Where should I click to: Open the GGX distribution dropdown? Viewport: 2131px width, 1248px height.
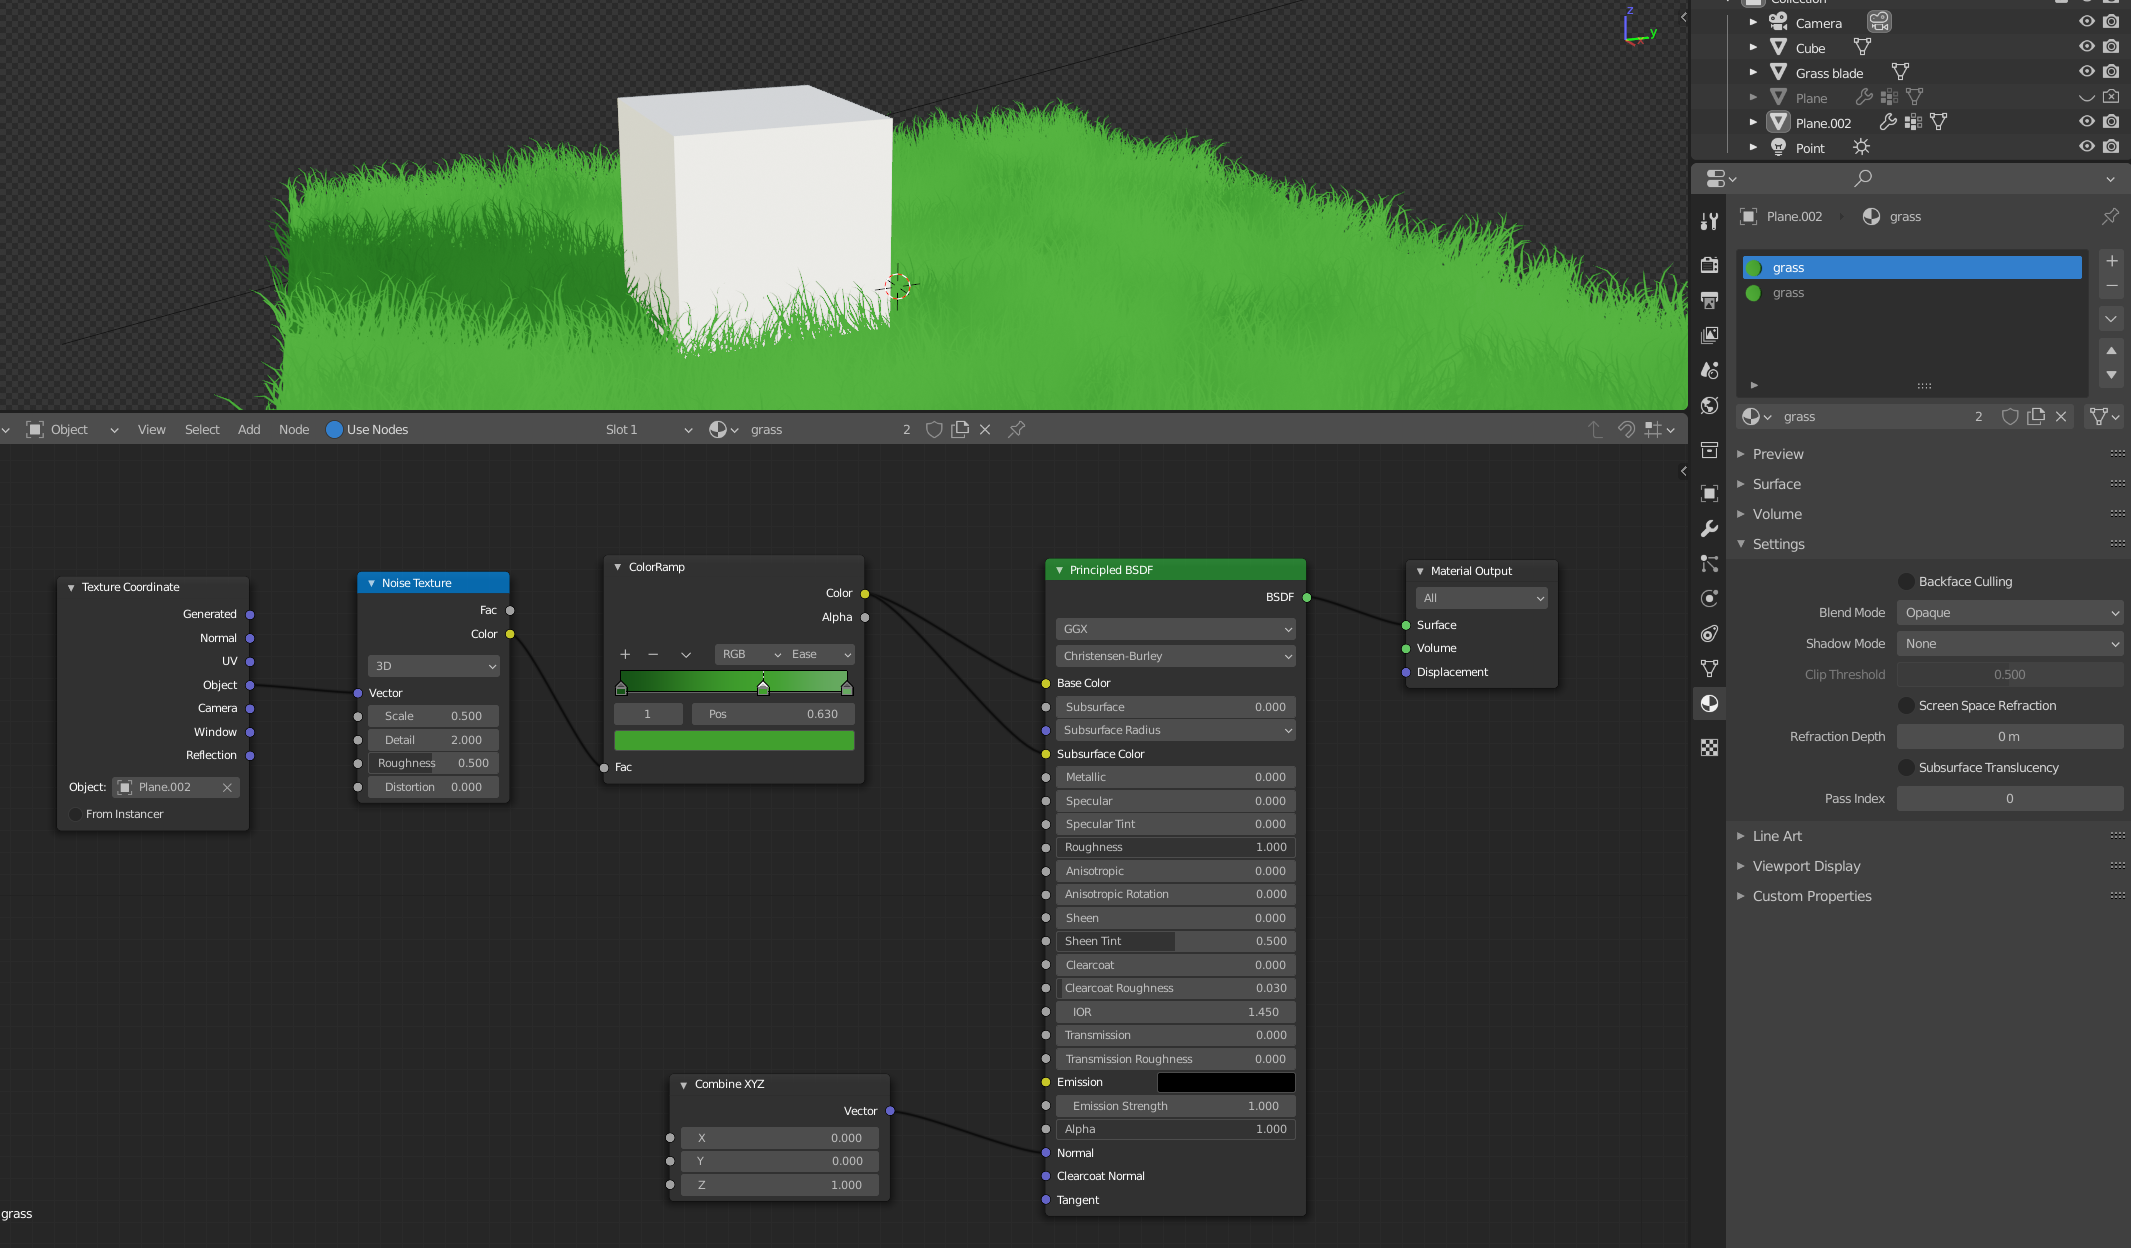pyautogui.click(x=1174, y=629)
